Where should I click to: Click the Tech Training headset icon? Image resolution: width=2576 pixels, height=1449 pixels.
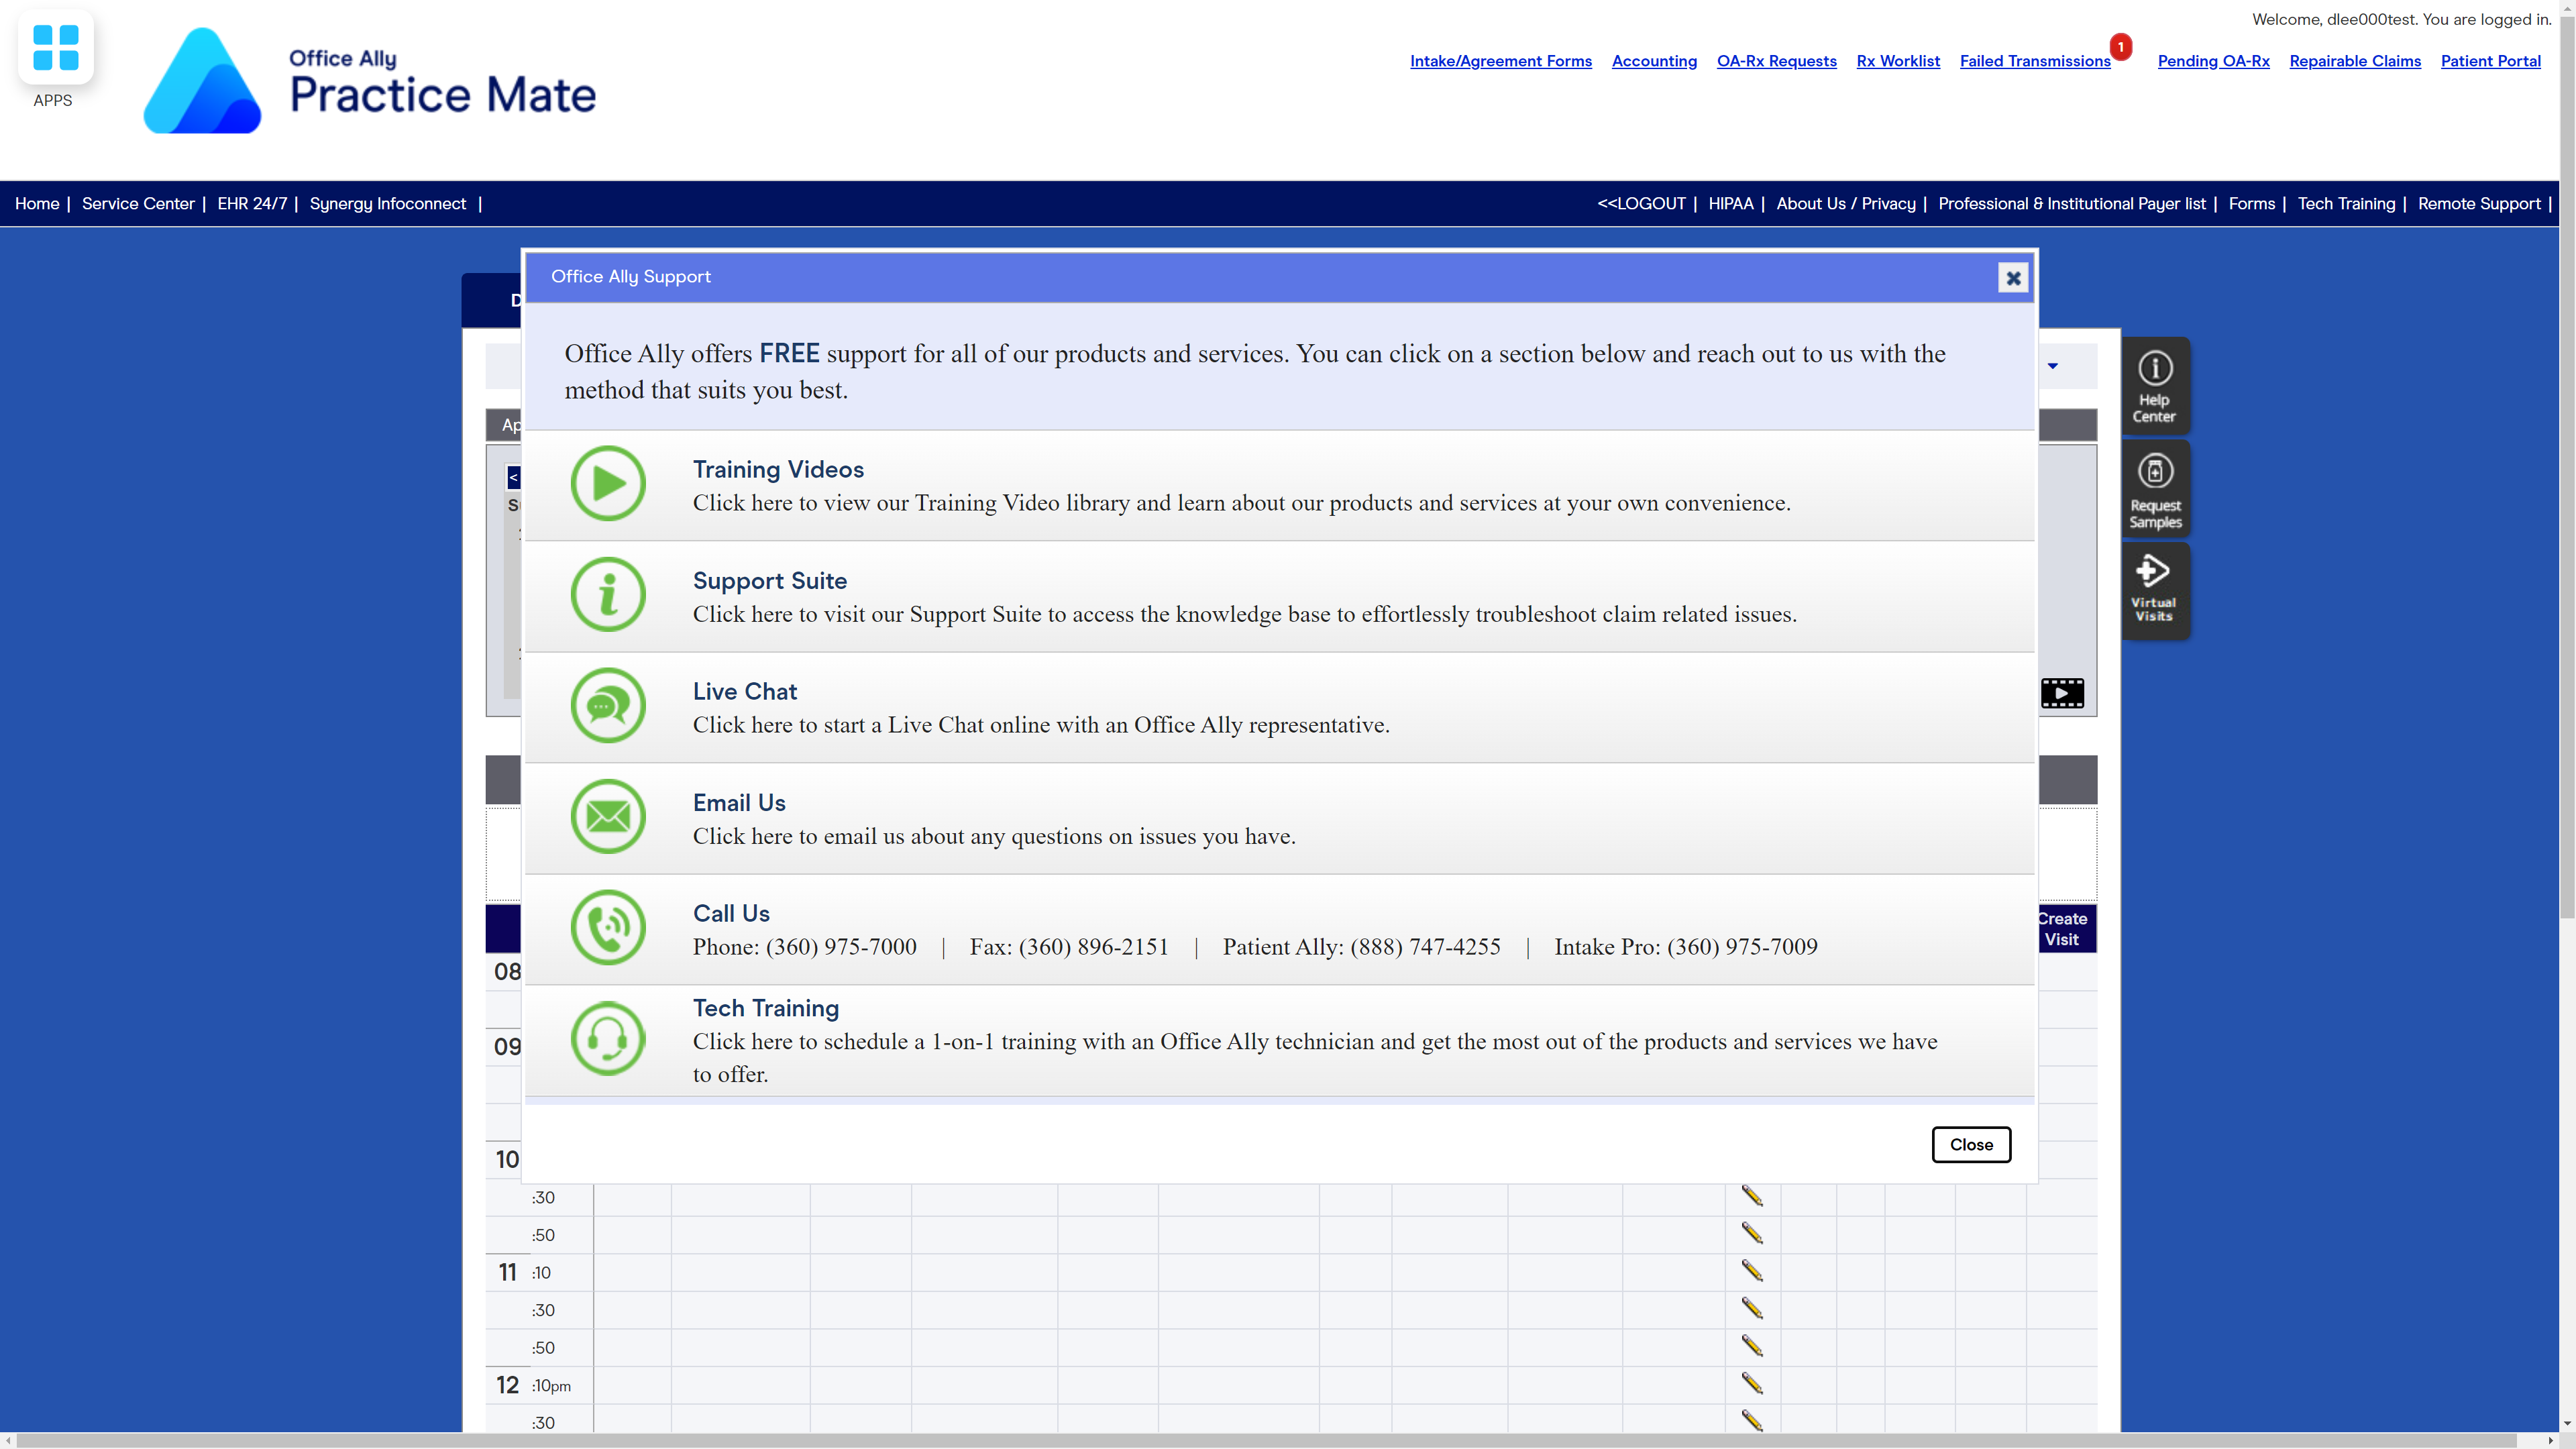point(608,1039)
